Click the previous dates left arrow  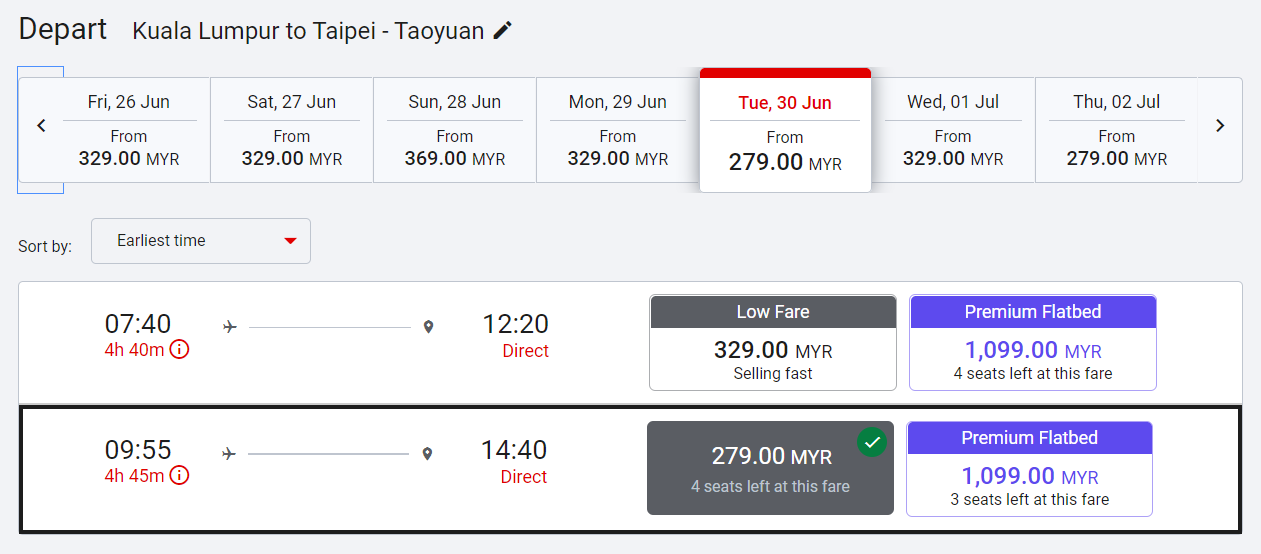point(41,126)
